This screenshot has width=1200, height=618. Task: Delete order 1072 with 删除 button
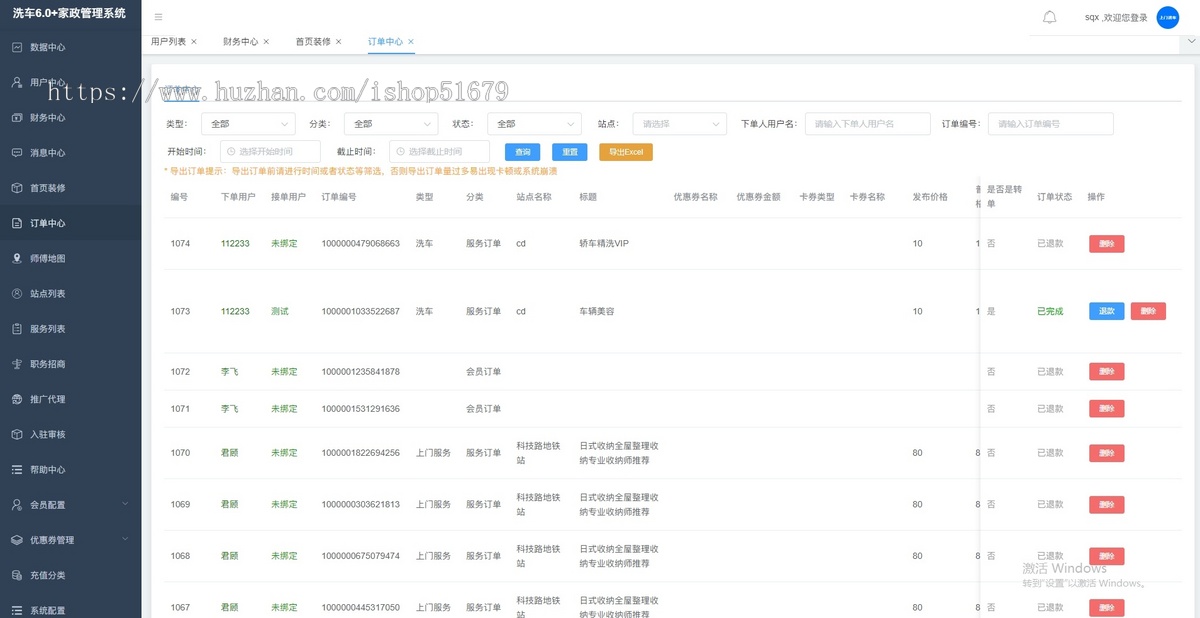pos(1107,371)
